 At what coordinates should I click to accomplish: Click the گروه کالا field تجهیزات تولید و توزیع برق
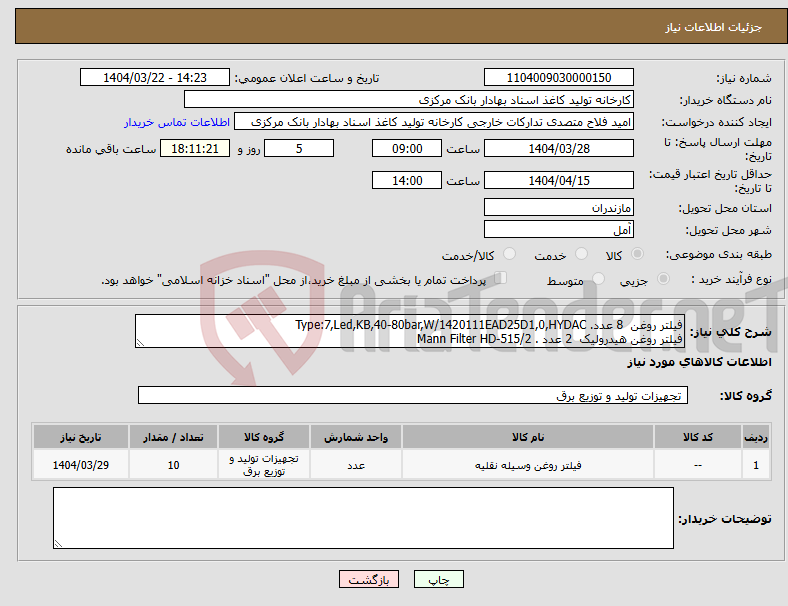(413, 395)
